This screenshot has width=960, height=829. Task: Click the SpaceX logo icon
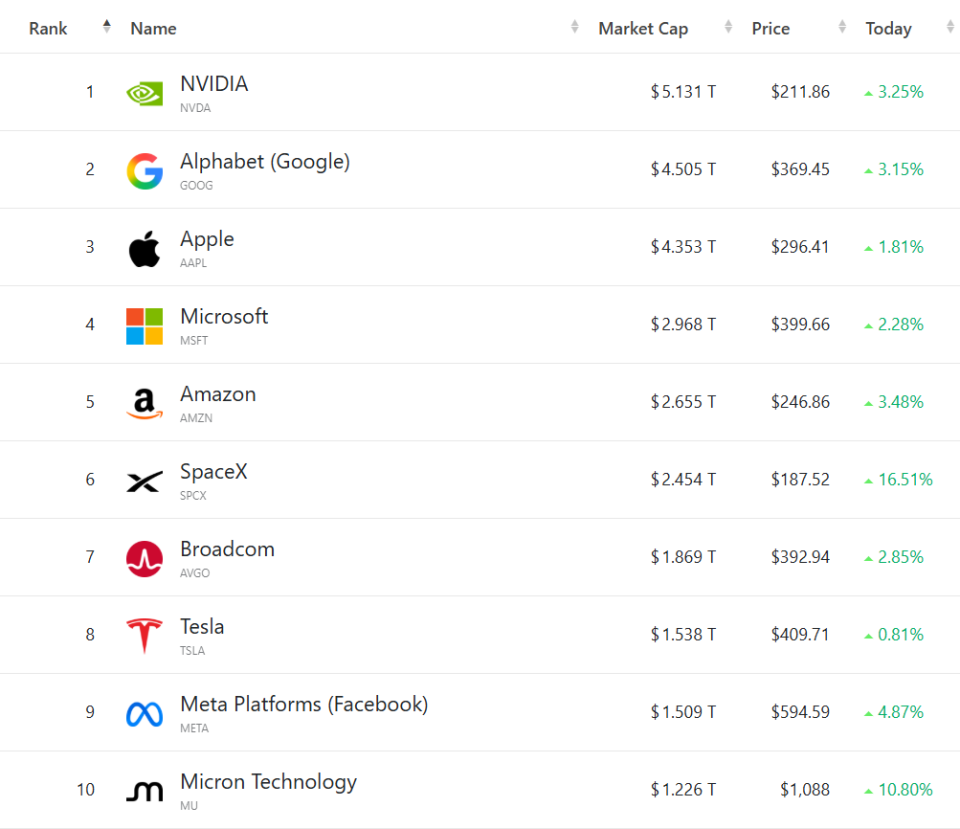pyautogui.click(x=144, y=481)
